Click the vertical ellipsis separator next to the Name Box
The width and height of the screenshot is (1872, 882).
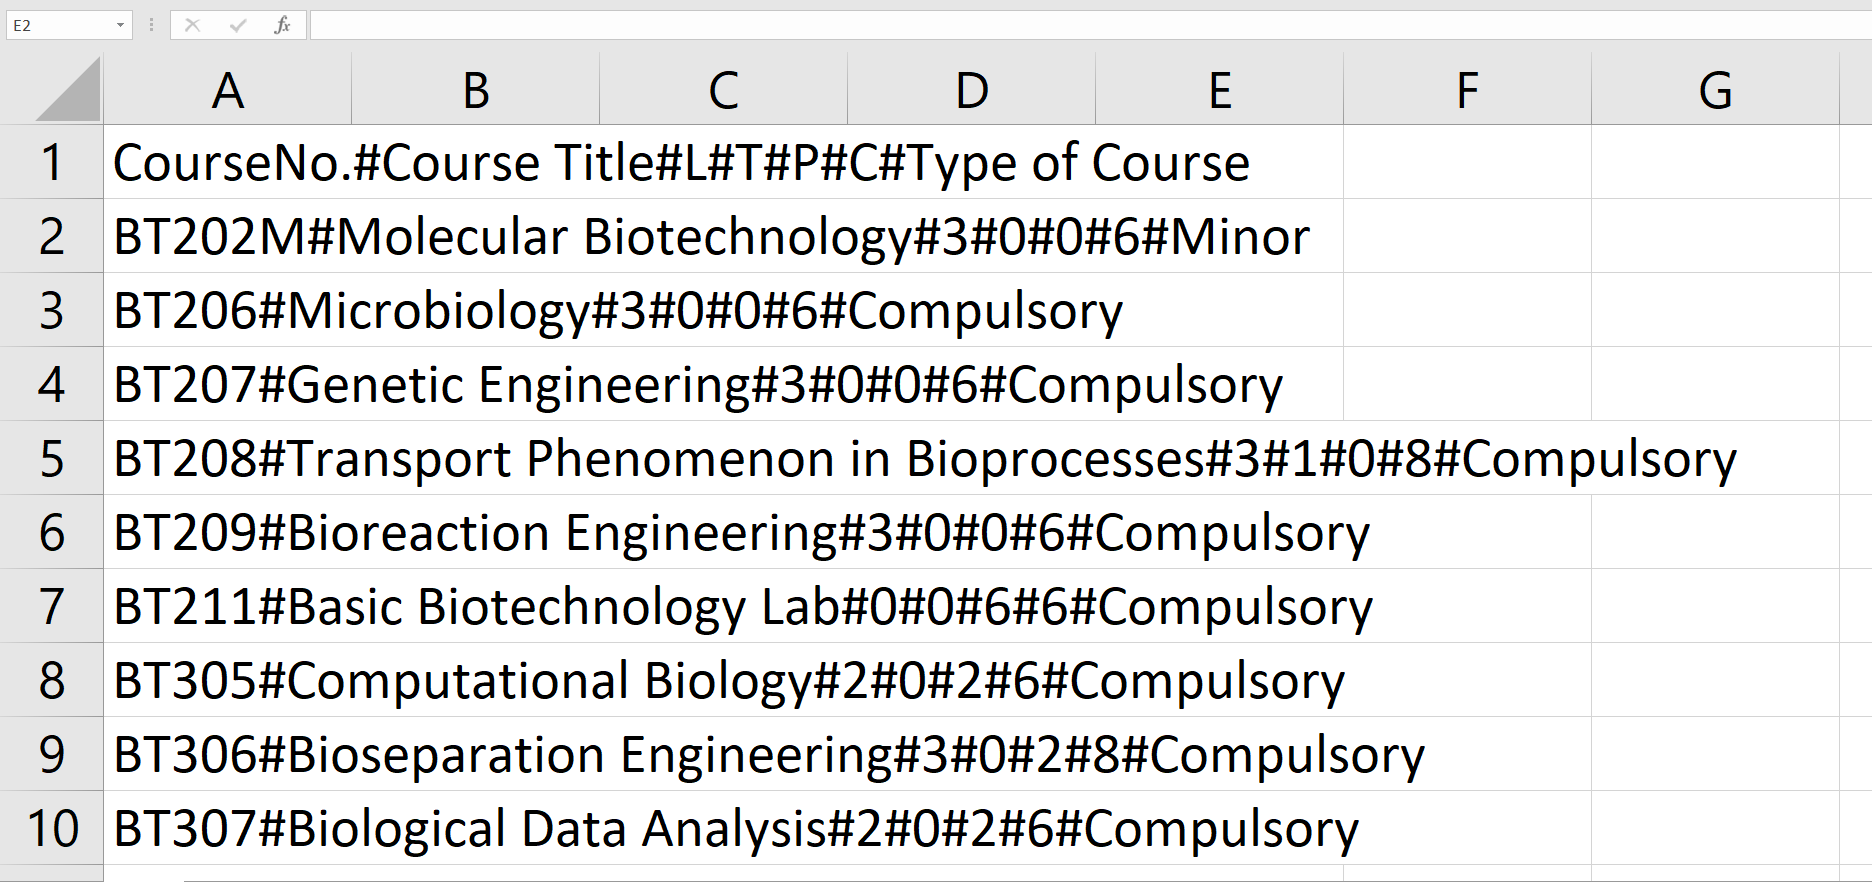click(150, 25)
